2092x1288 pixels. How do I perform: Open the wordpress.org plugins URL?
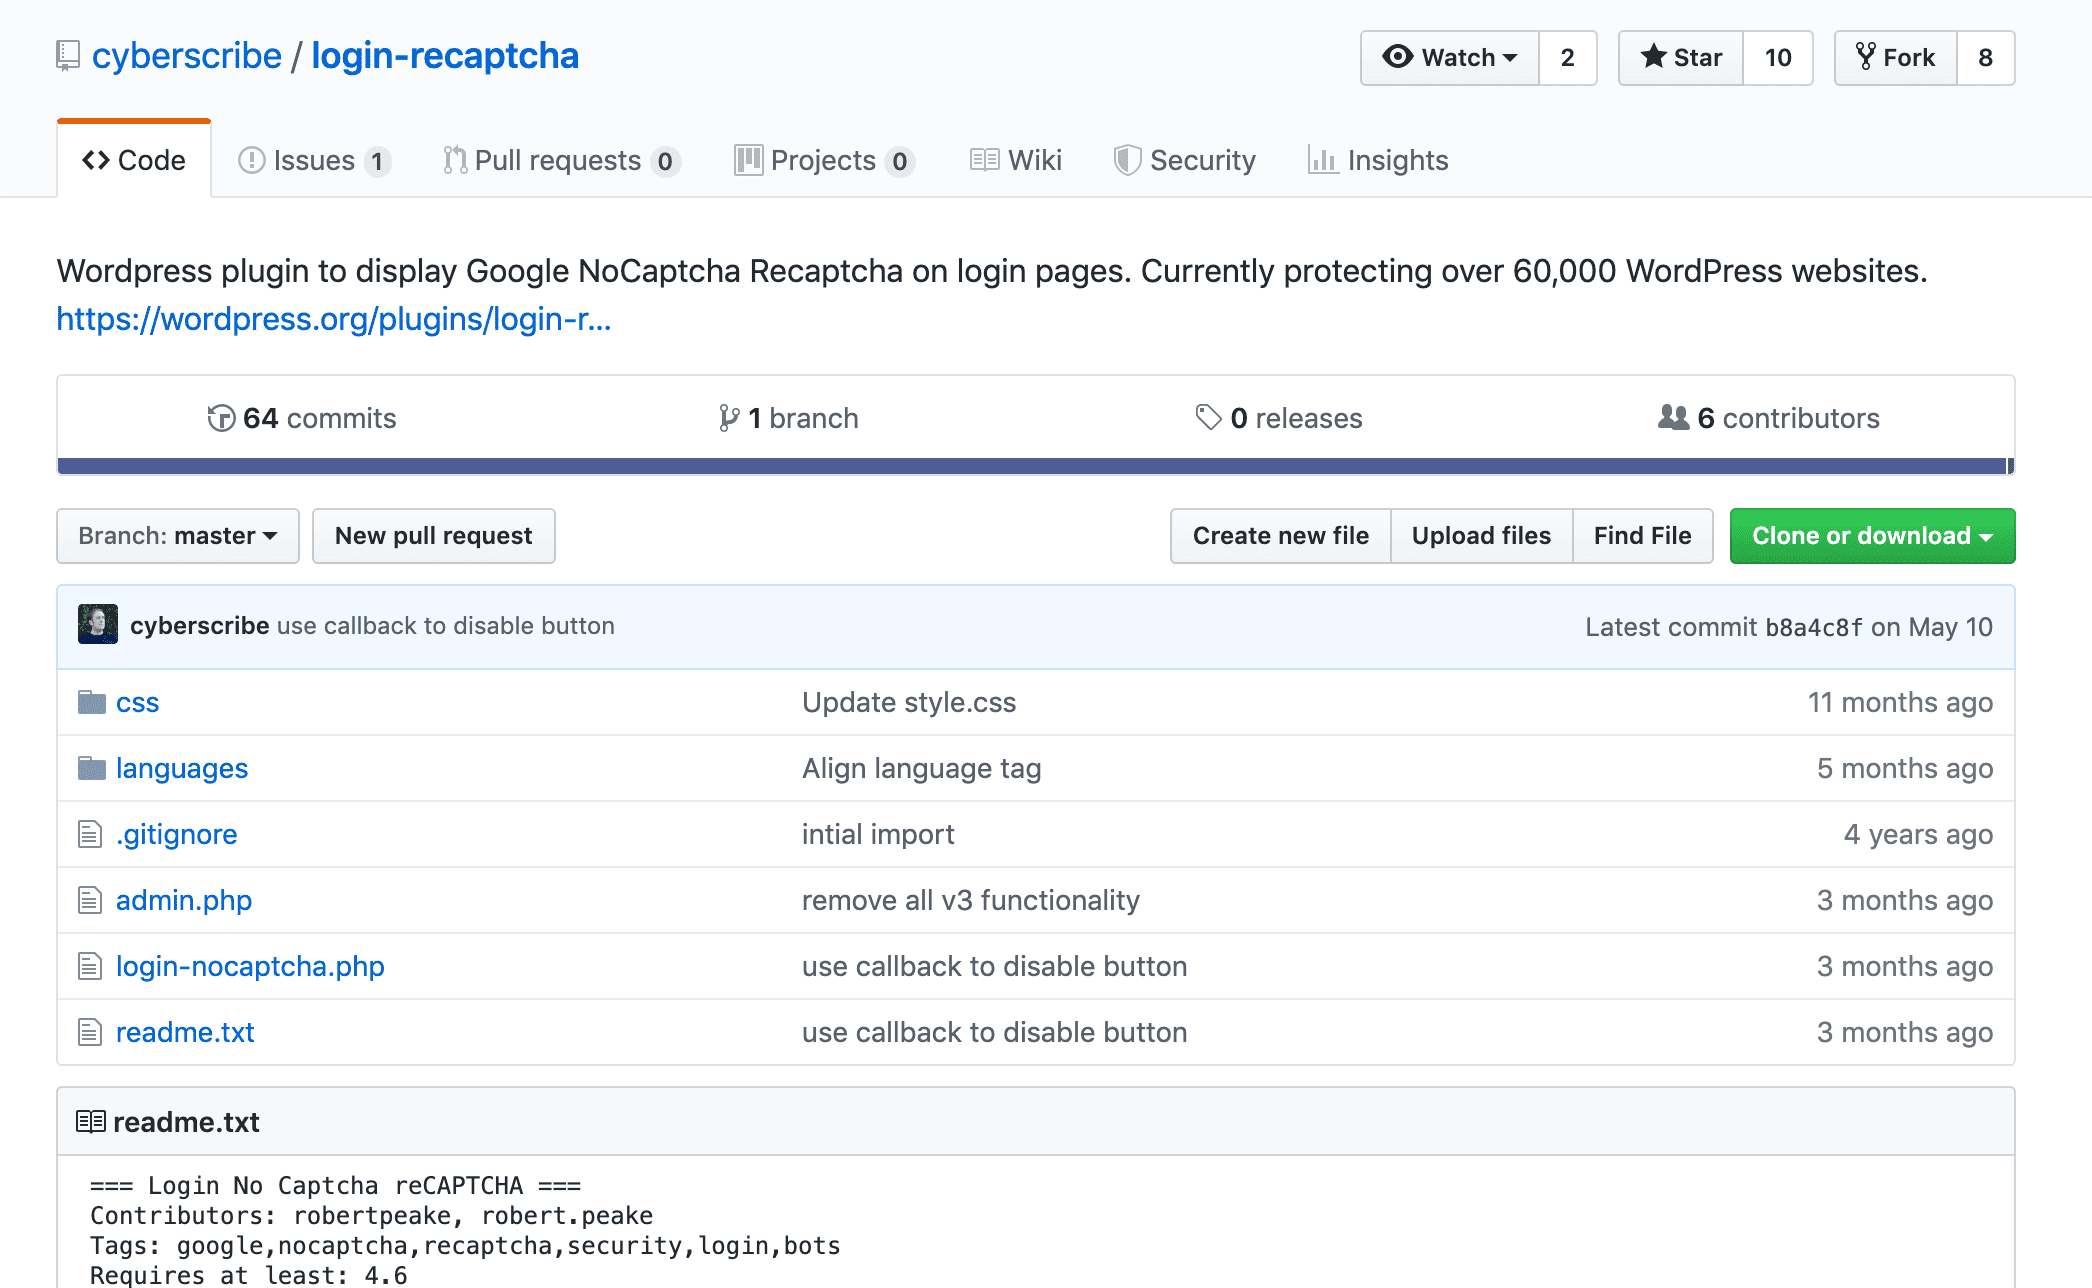(x=334, y=319)
